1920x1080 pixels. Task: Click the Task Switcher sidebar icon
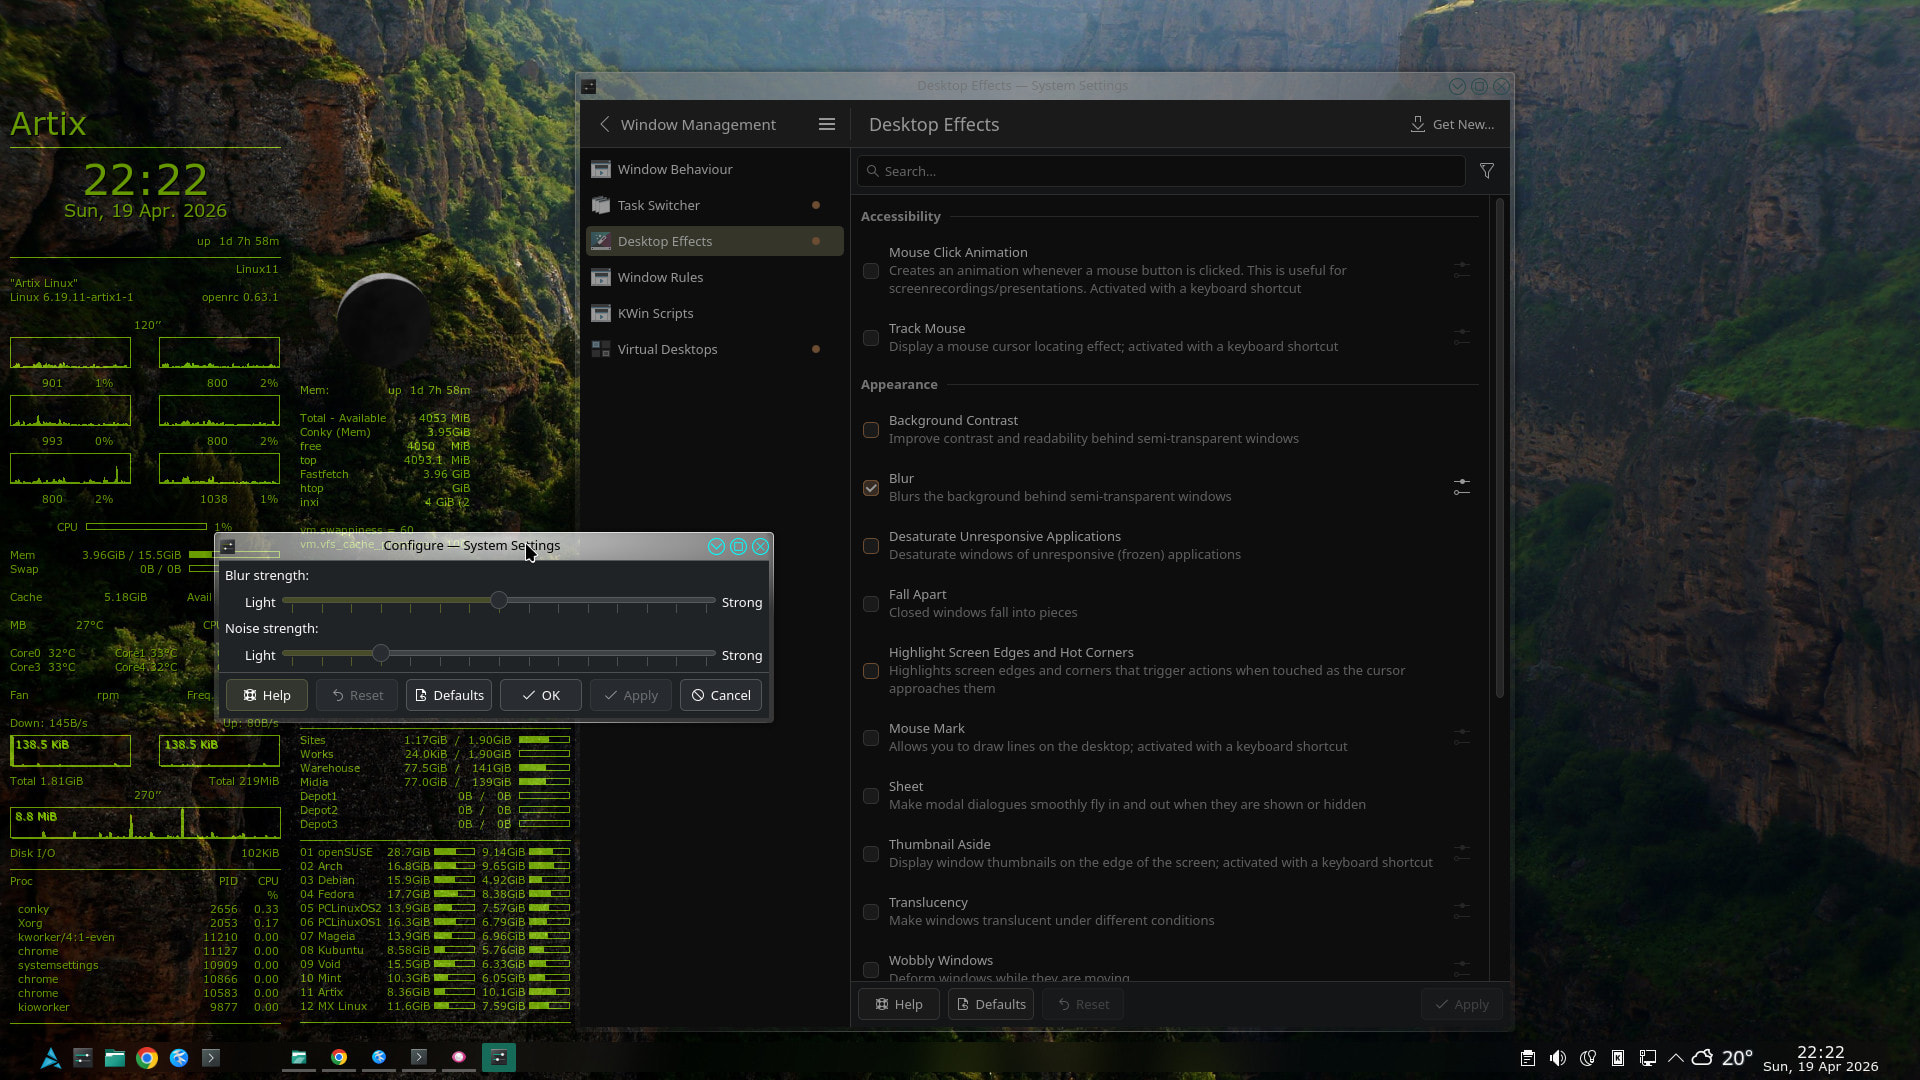[601, 205]
